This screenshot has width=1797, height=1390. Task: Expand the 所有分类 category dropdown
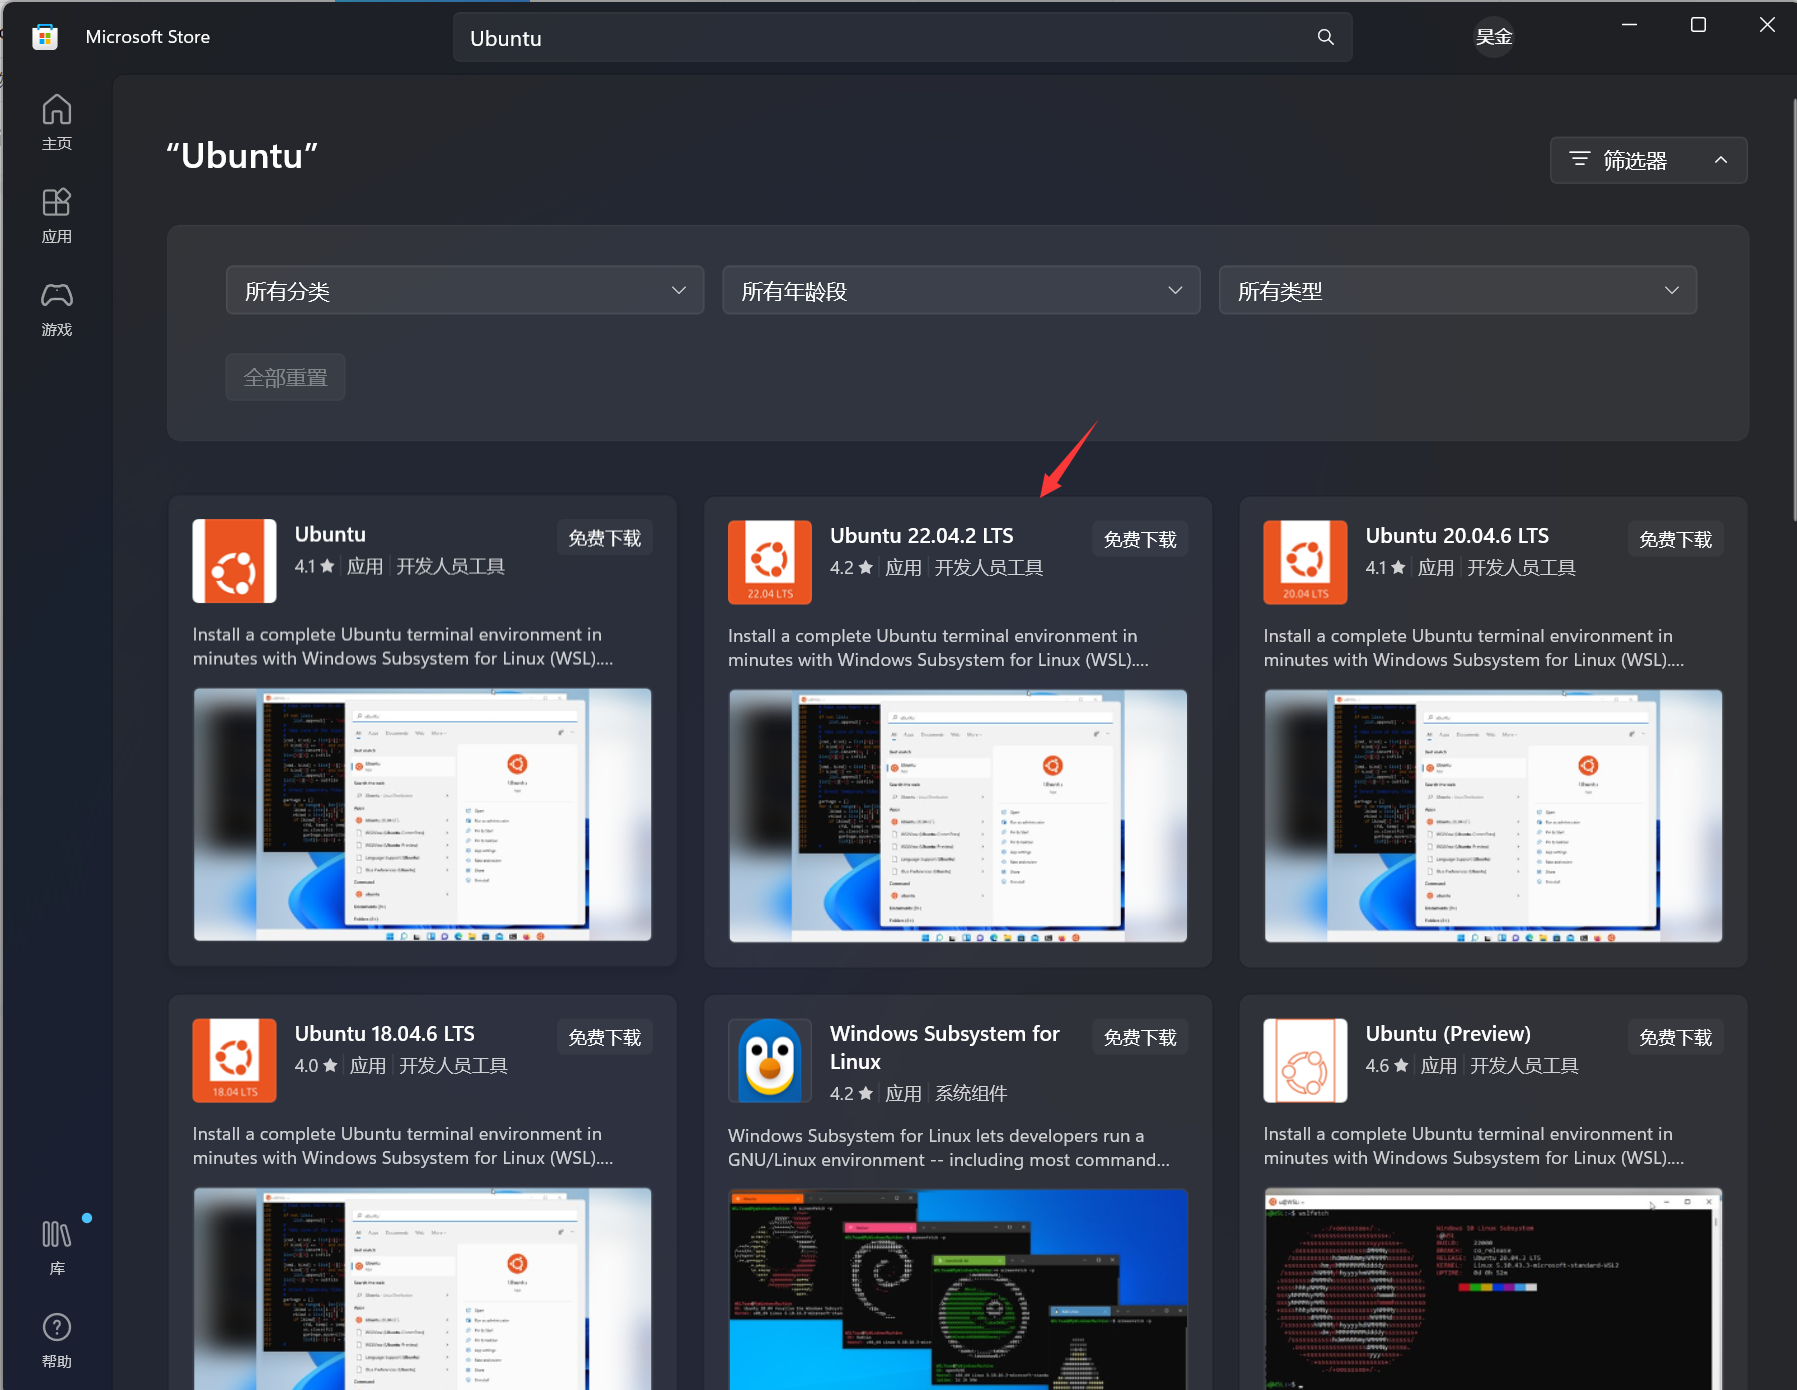[x=465, y=290]
